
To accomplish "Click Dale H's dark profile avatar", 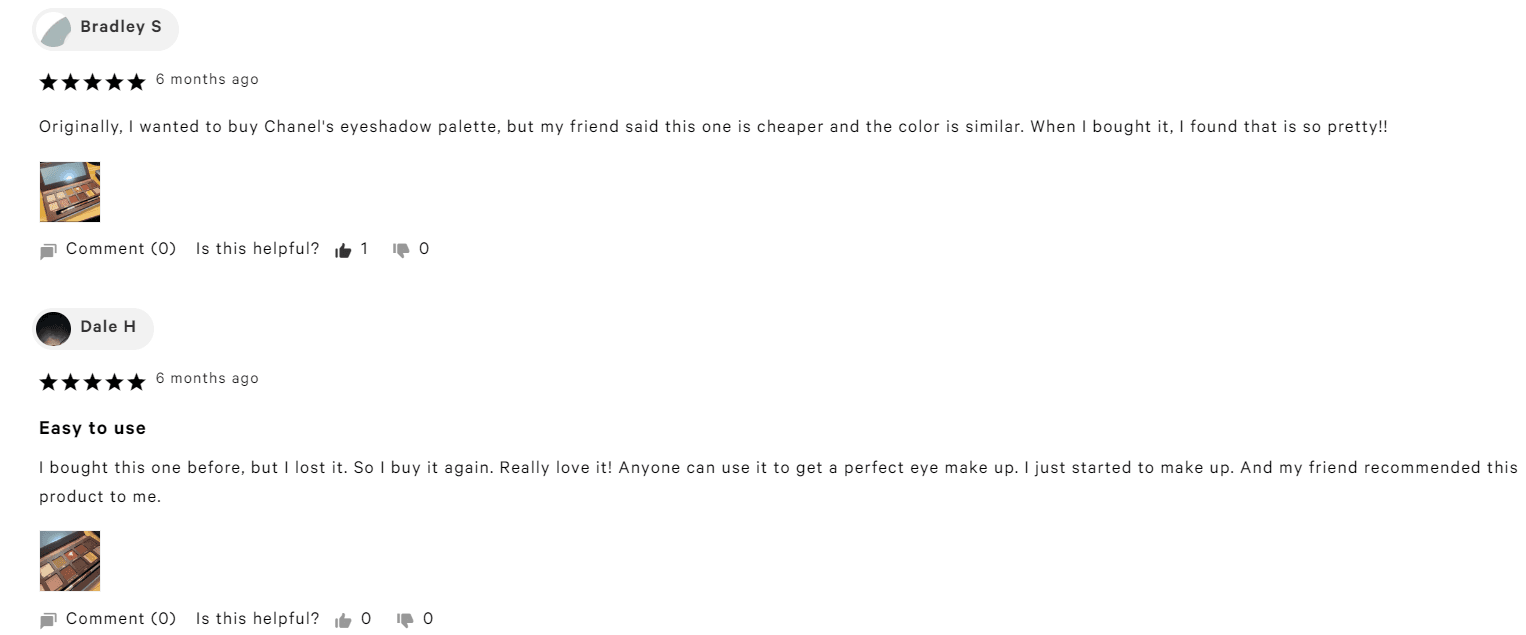I will 54,328.
